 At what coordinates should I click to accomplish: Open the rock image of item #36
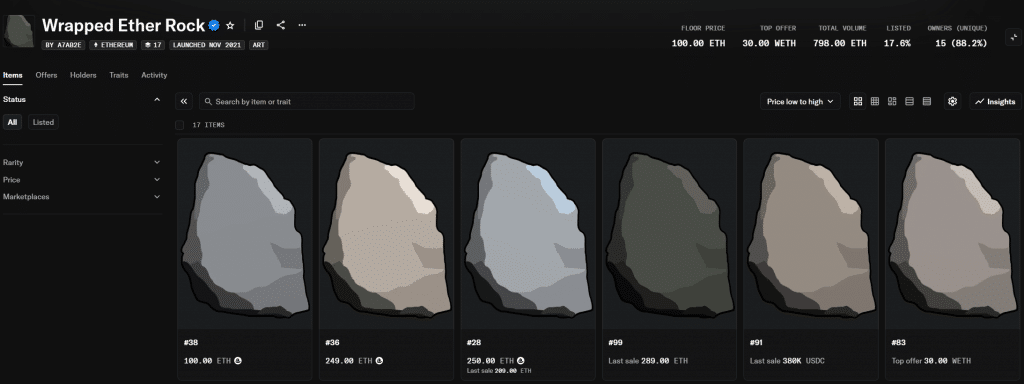click(387, 234)
